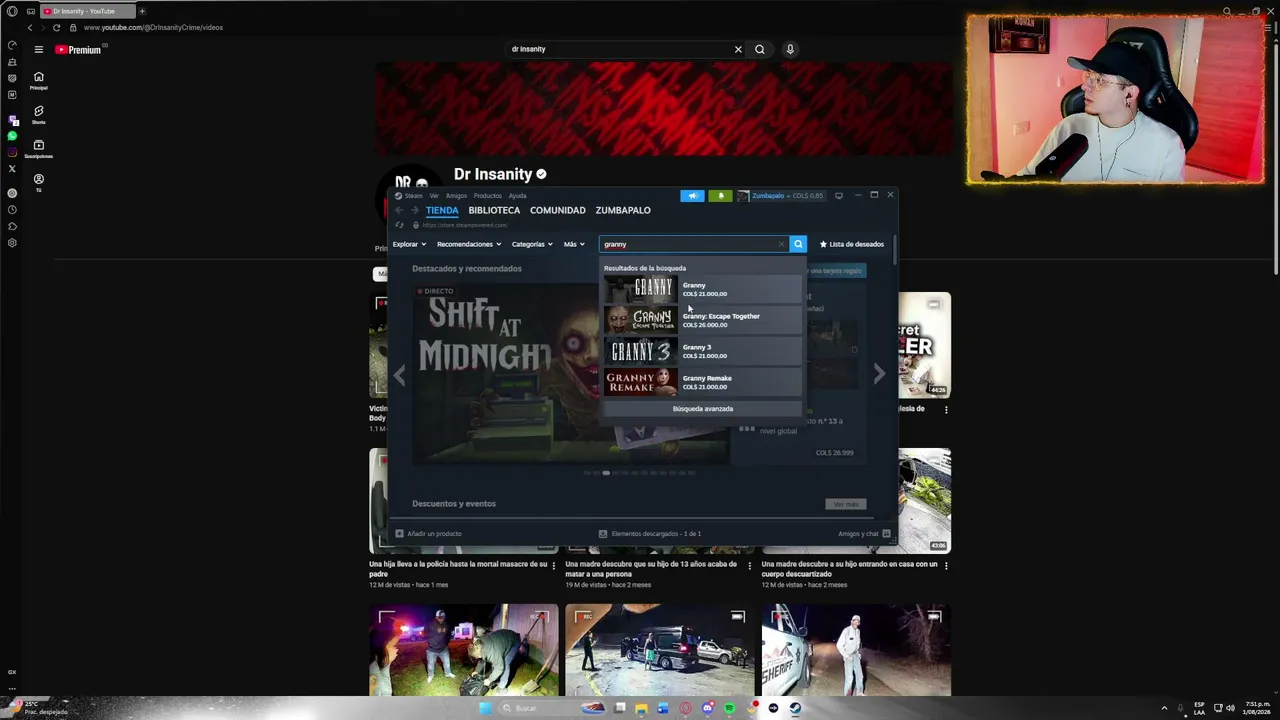Refresh the Steam store page
The width and height of the screenshot is (1280, 720).
(399, 225)
